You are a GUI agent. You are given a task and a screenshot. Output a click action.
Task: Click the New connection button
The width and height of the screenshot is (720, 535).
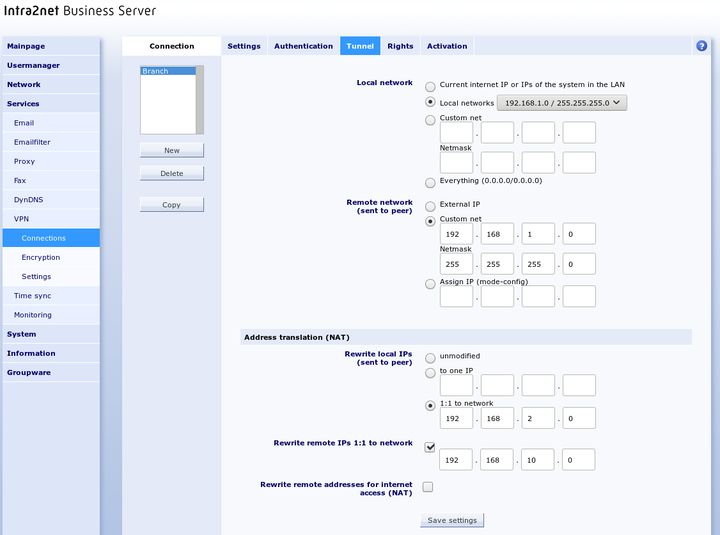pyautogui.click(x=172, y=150)
